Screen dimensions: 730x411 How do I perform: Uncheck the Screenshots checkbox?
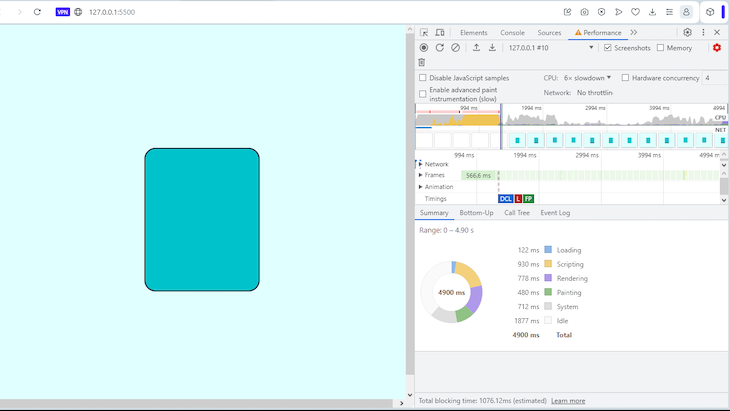click(608, 48)
